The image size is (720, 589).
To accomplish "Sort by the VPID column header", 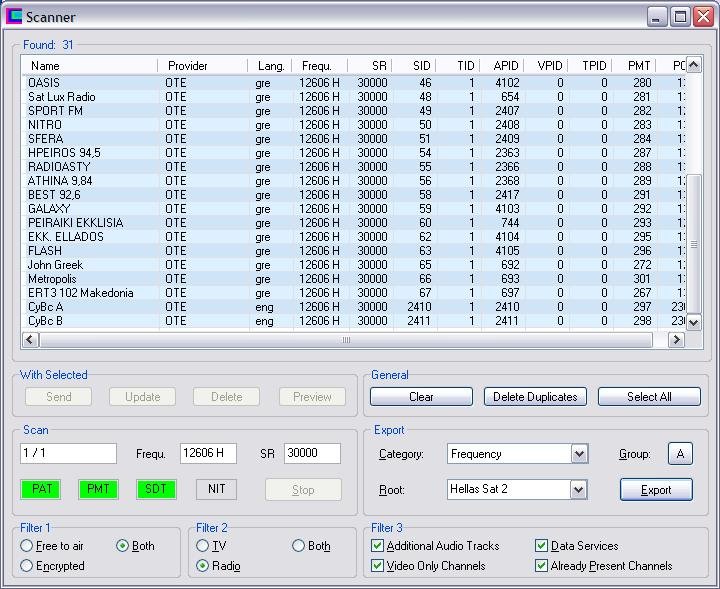I will pos(546,66).
